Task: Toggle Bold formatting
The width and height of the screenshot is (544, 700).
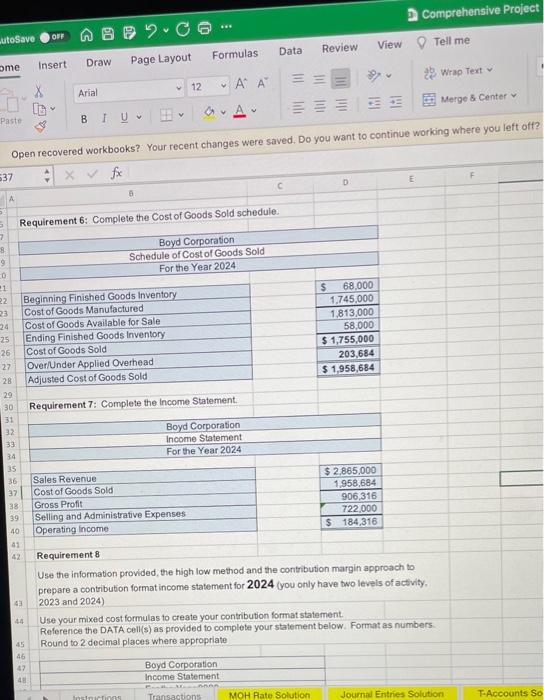Action: pos(83,119)
